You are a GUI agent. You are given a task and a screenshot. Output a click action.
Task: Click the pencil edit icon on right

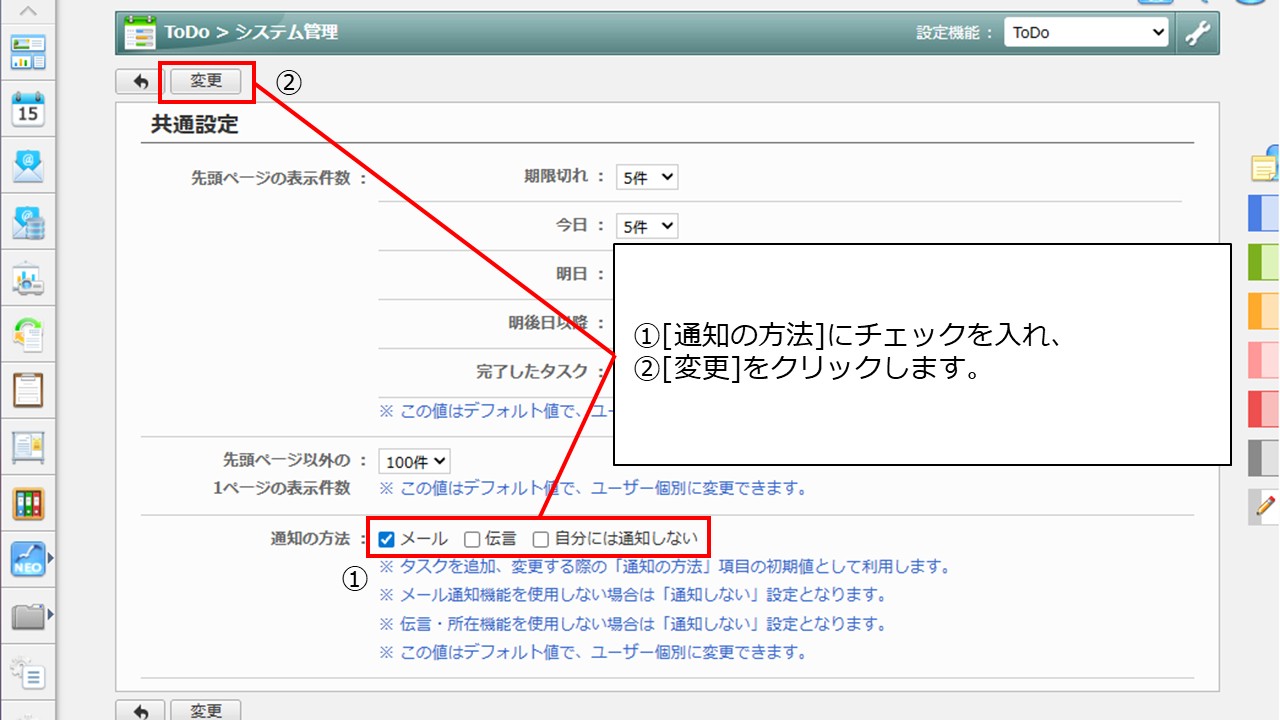1264,507
